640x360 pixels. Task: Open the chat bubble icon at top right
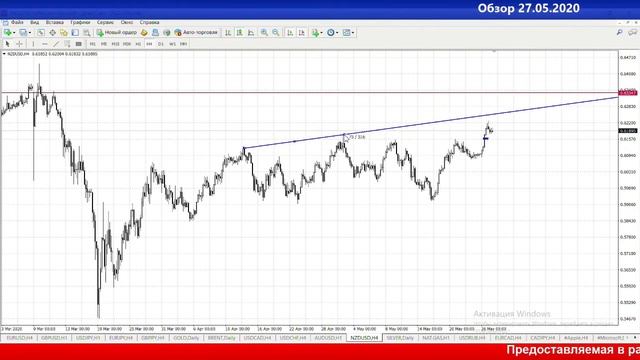[632, 32]
